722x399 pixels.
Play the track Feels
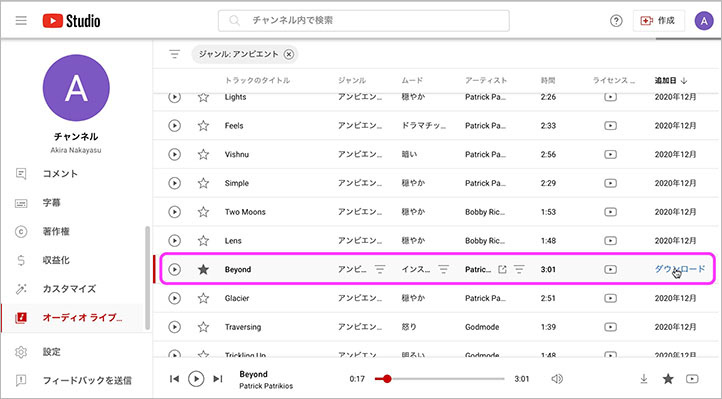pyautogui.click(x=174, y=126)
